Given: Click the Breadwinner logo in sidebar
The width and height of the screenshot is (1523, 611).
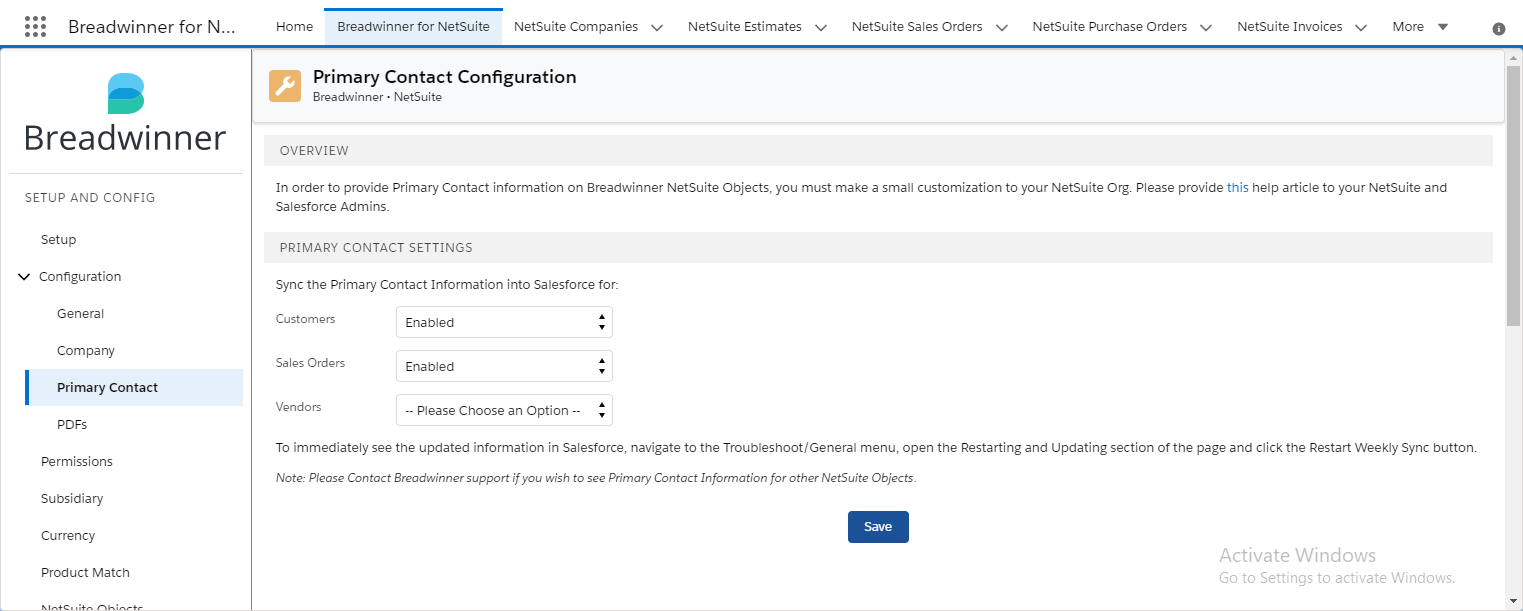Looking at the screenshot, I should [x=125, y=114].
